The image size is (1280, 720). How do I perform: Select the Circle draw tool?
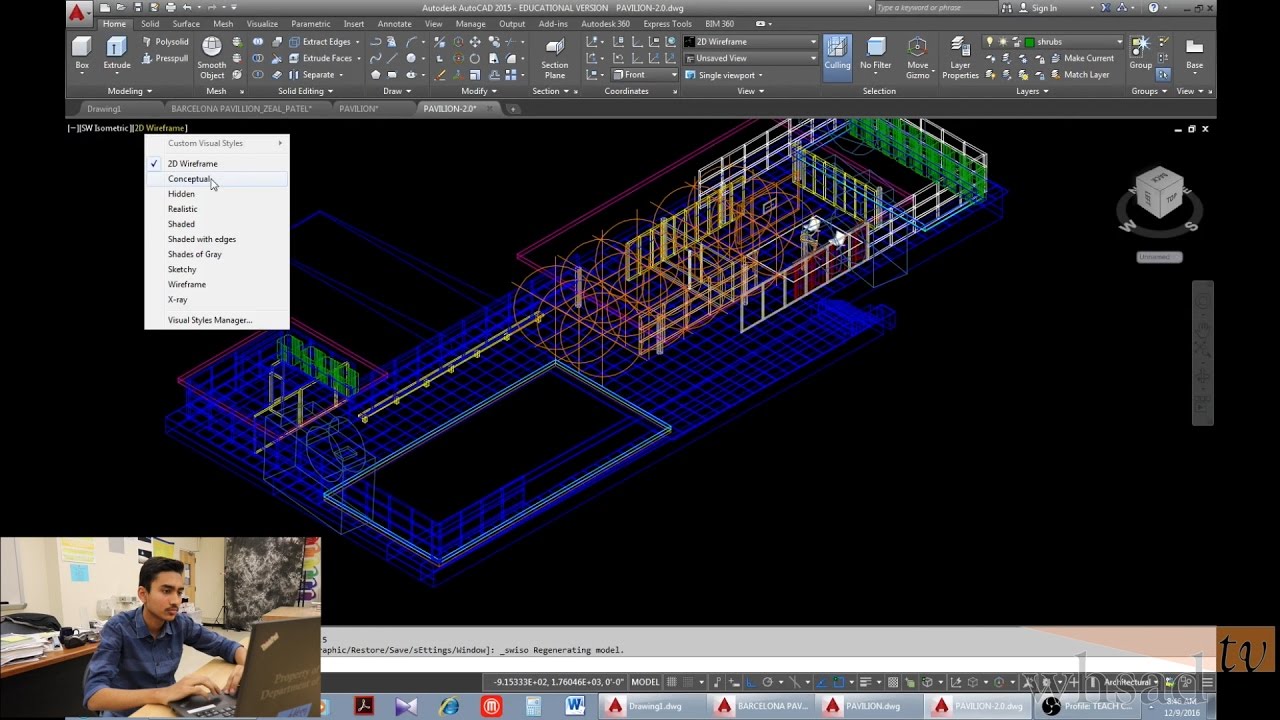tap(411, 58)
